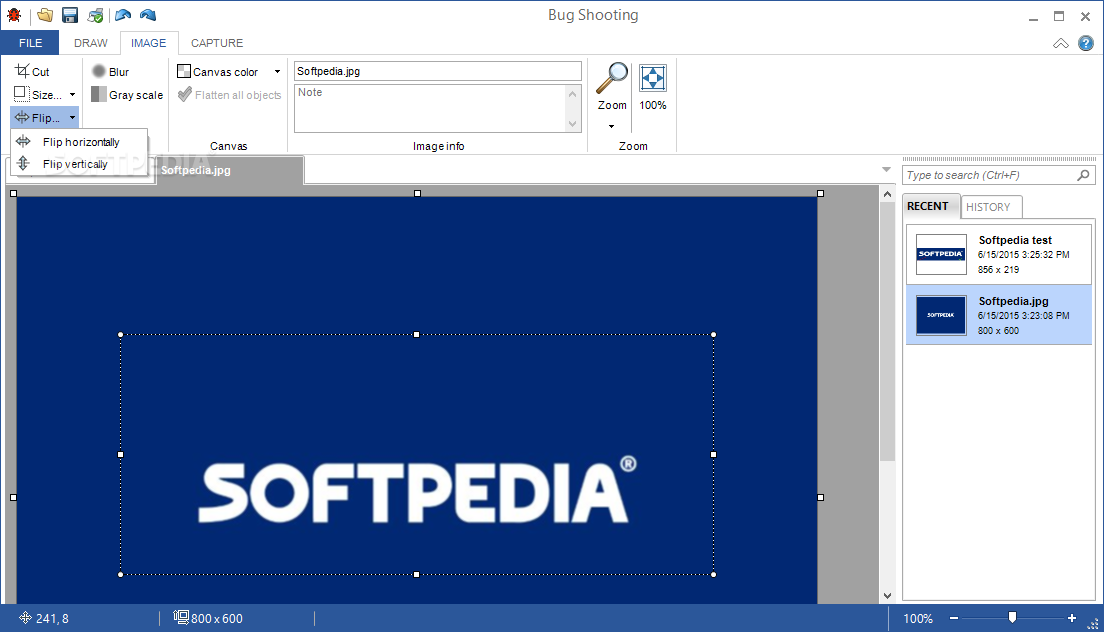Screen dimensions: 1104x632
Task: Open the Size tool
Action: coord(38,94)
